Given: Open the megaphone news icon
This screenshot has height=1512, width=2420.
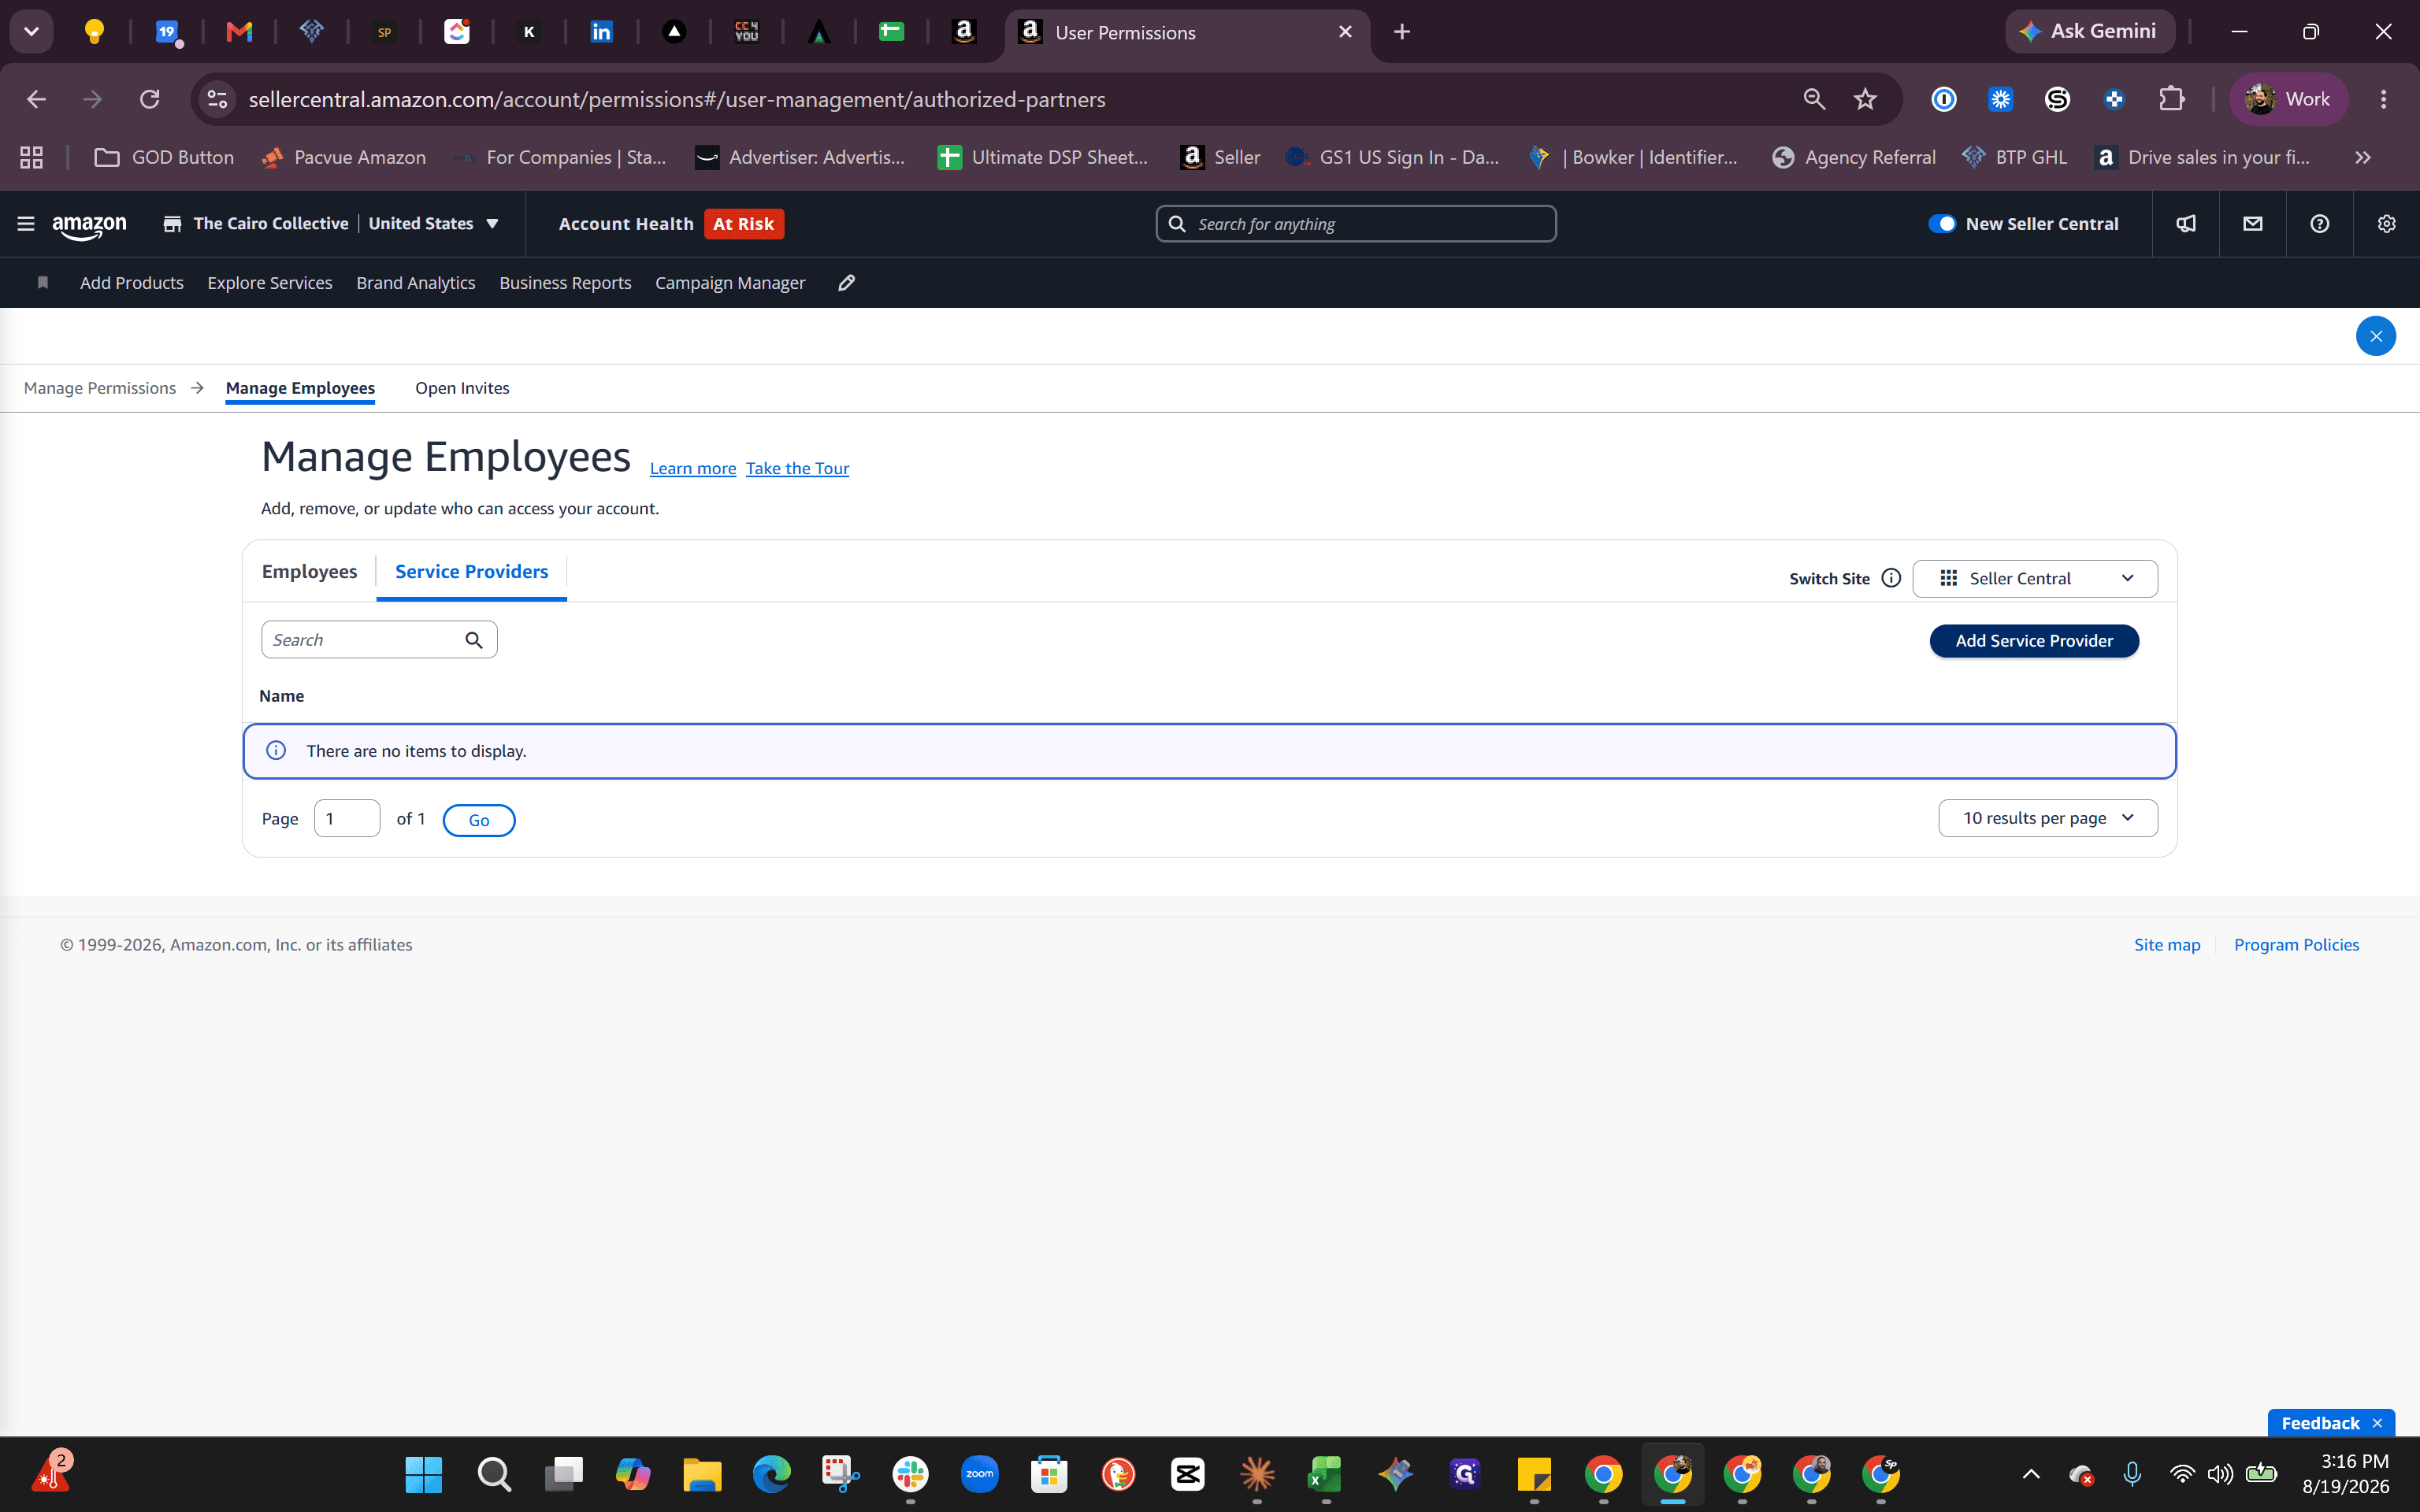Looking at the screenshot, I should (2186, 224).
